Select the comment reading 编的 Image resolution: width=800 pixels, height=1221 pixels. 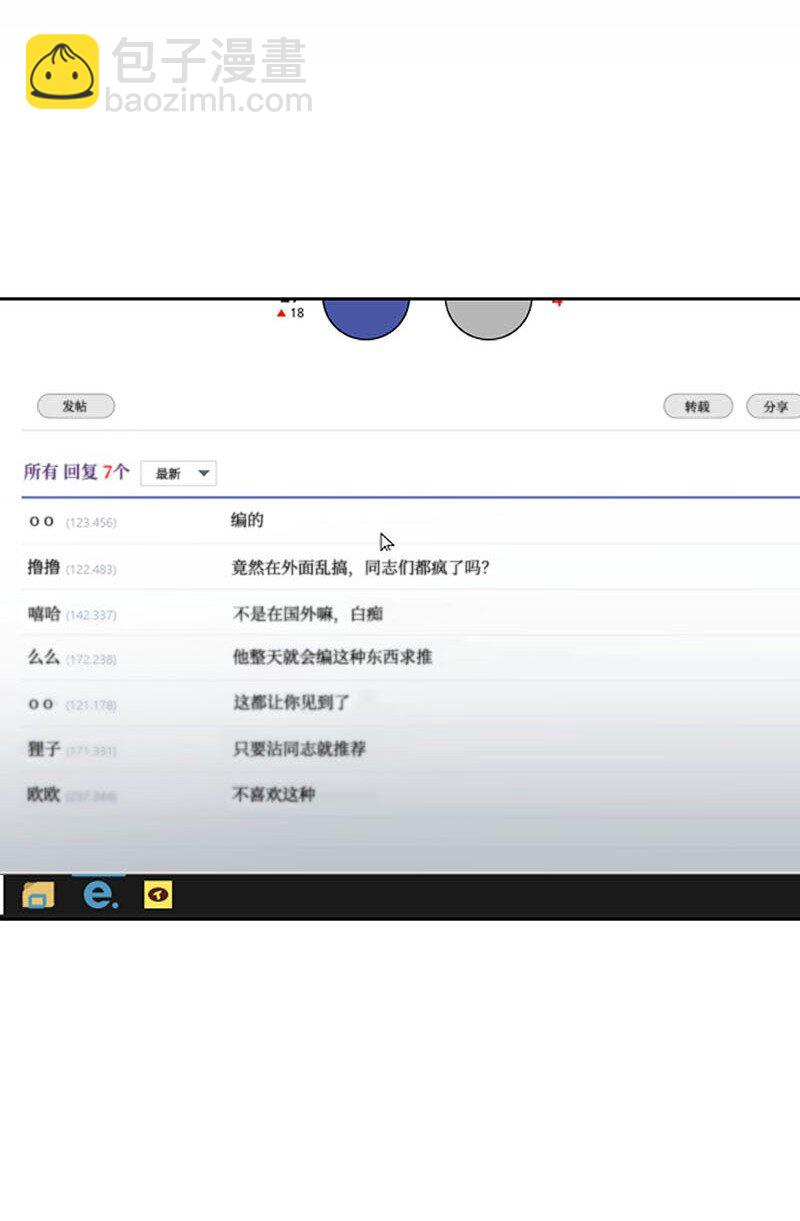tap(247, 521)
